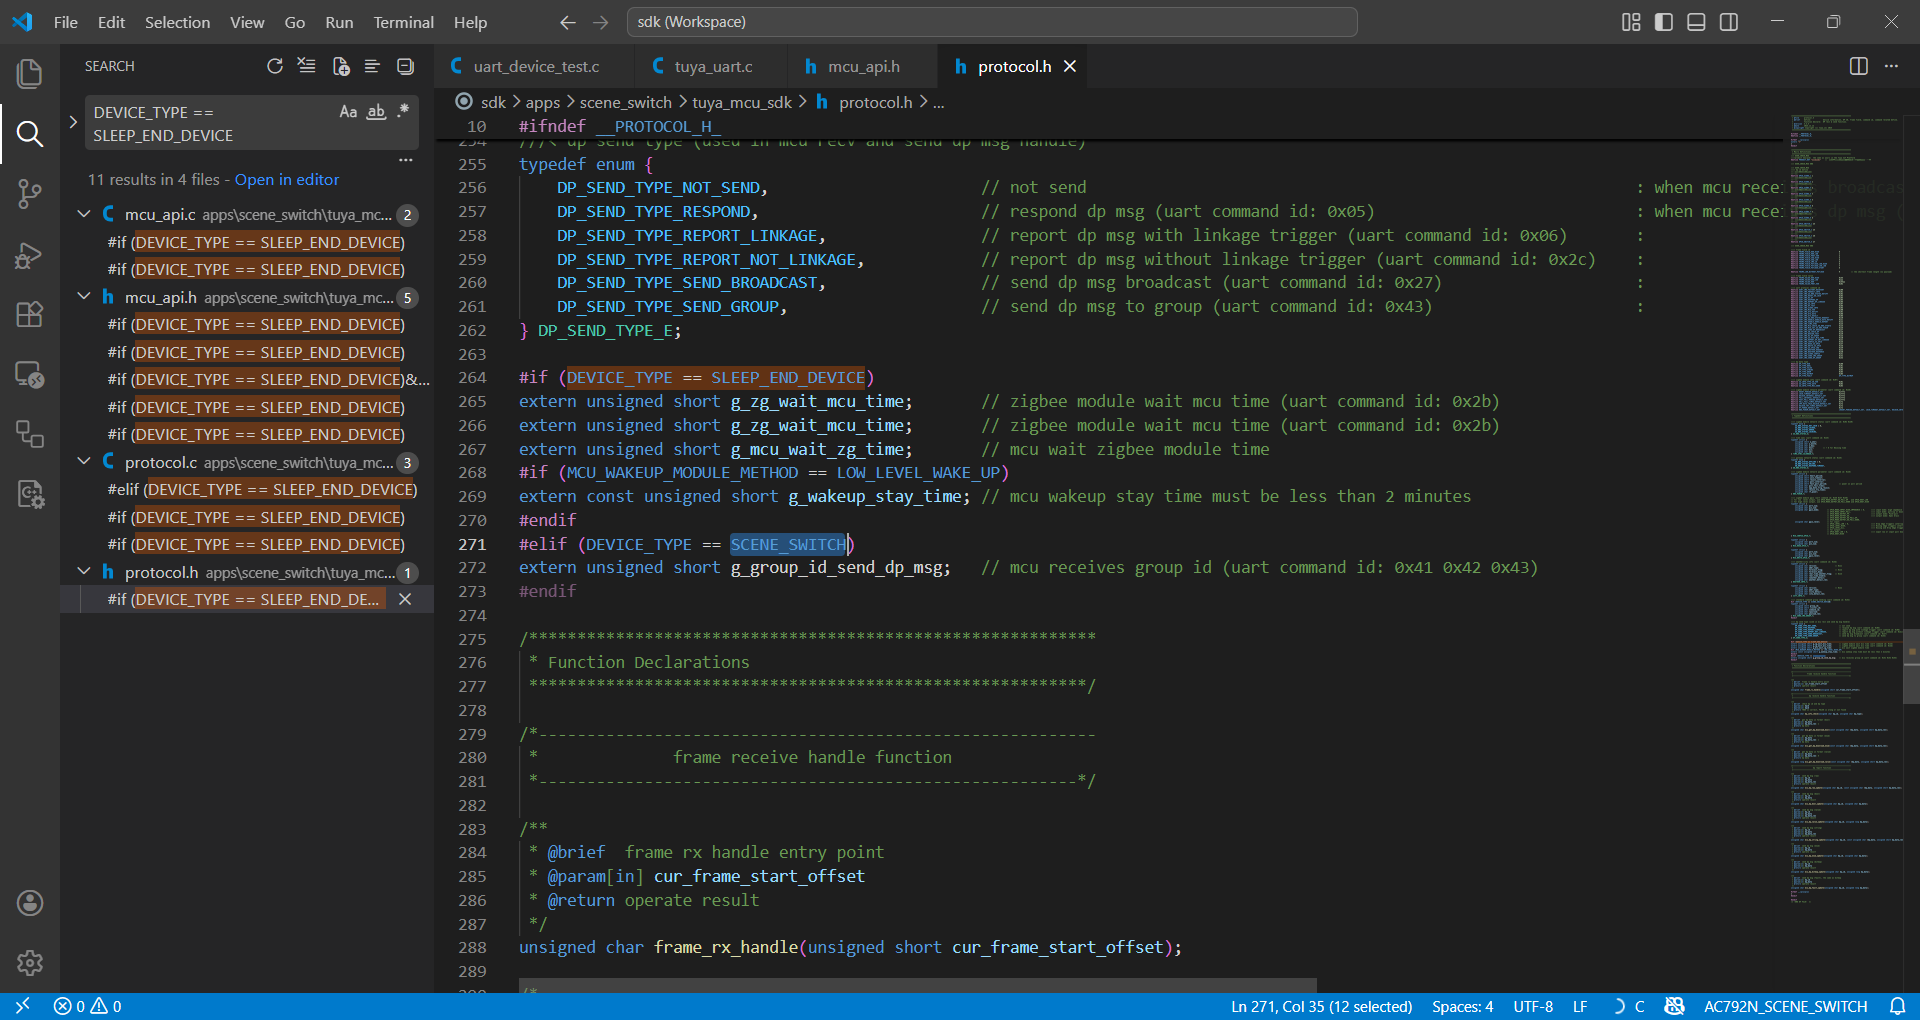Screen dimensions: 1920x1020
Task: Expand the replace field toggle chevron
Action: point(73,122)
